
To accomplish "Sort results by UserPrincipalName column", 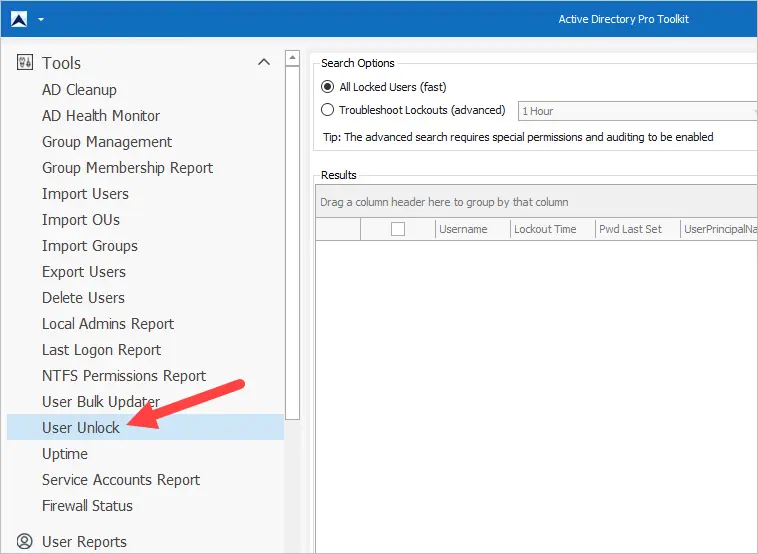I will click(719, 229).
